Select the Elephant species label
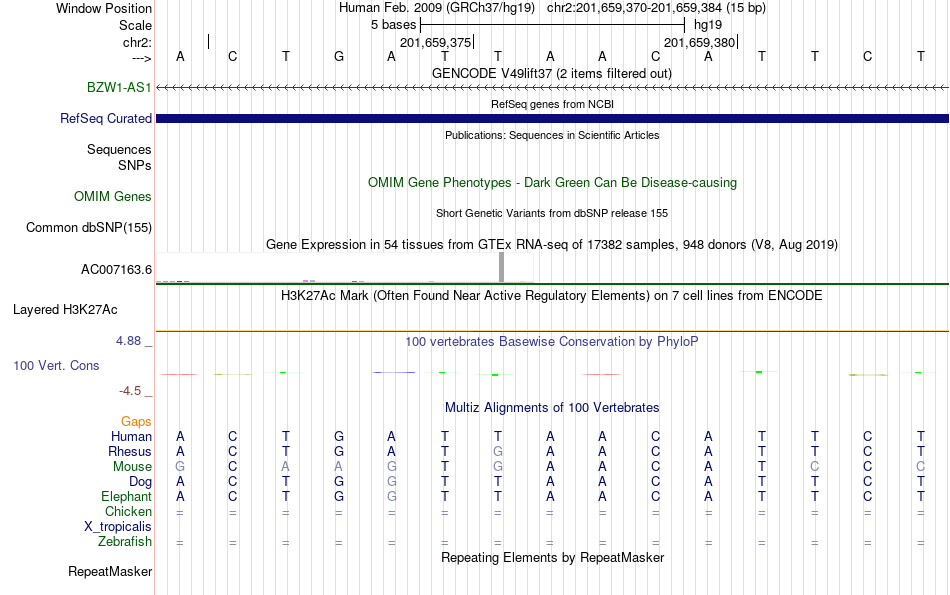The width and height of the screenshot is (950, 595). (127, 496)
